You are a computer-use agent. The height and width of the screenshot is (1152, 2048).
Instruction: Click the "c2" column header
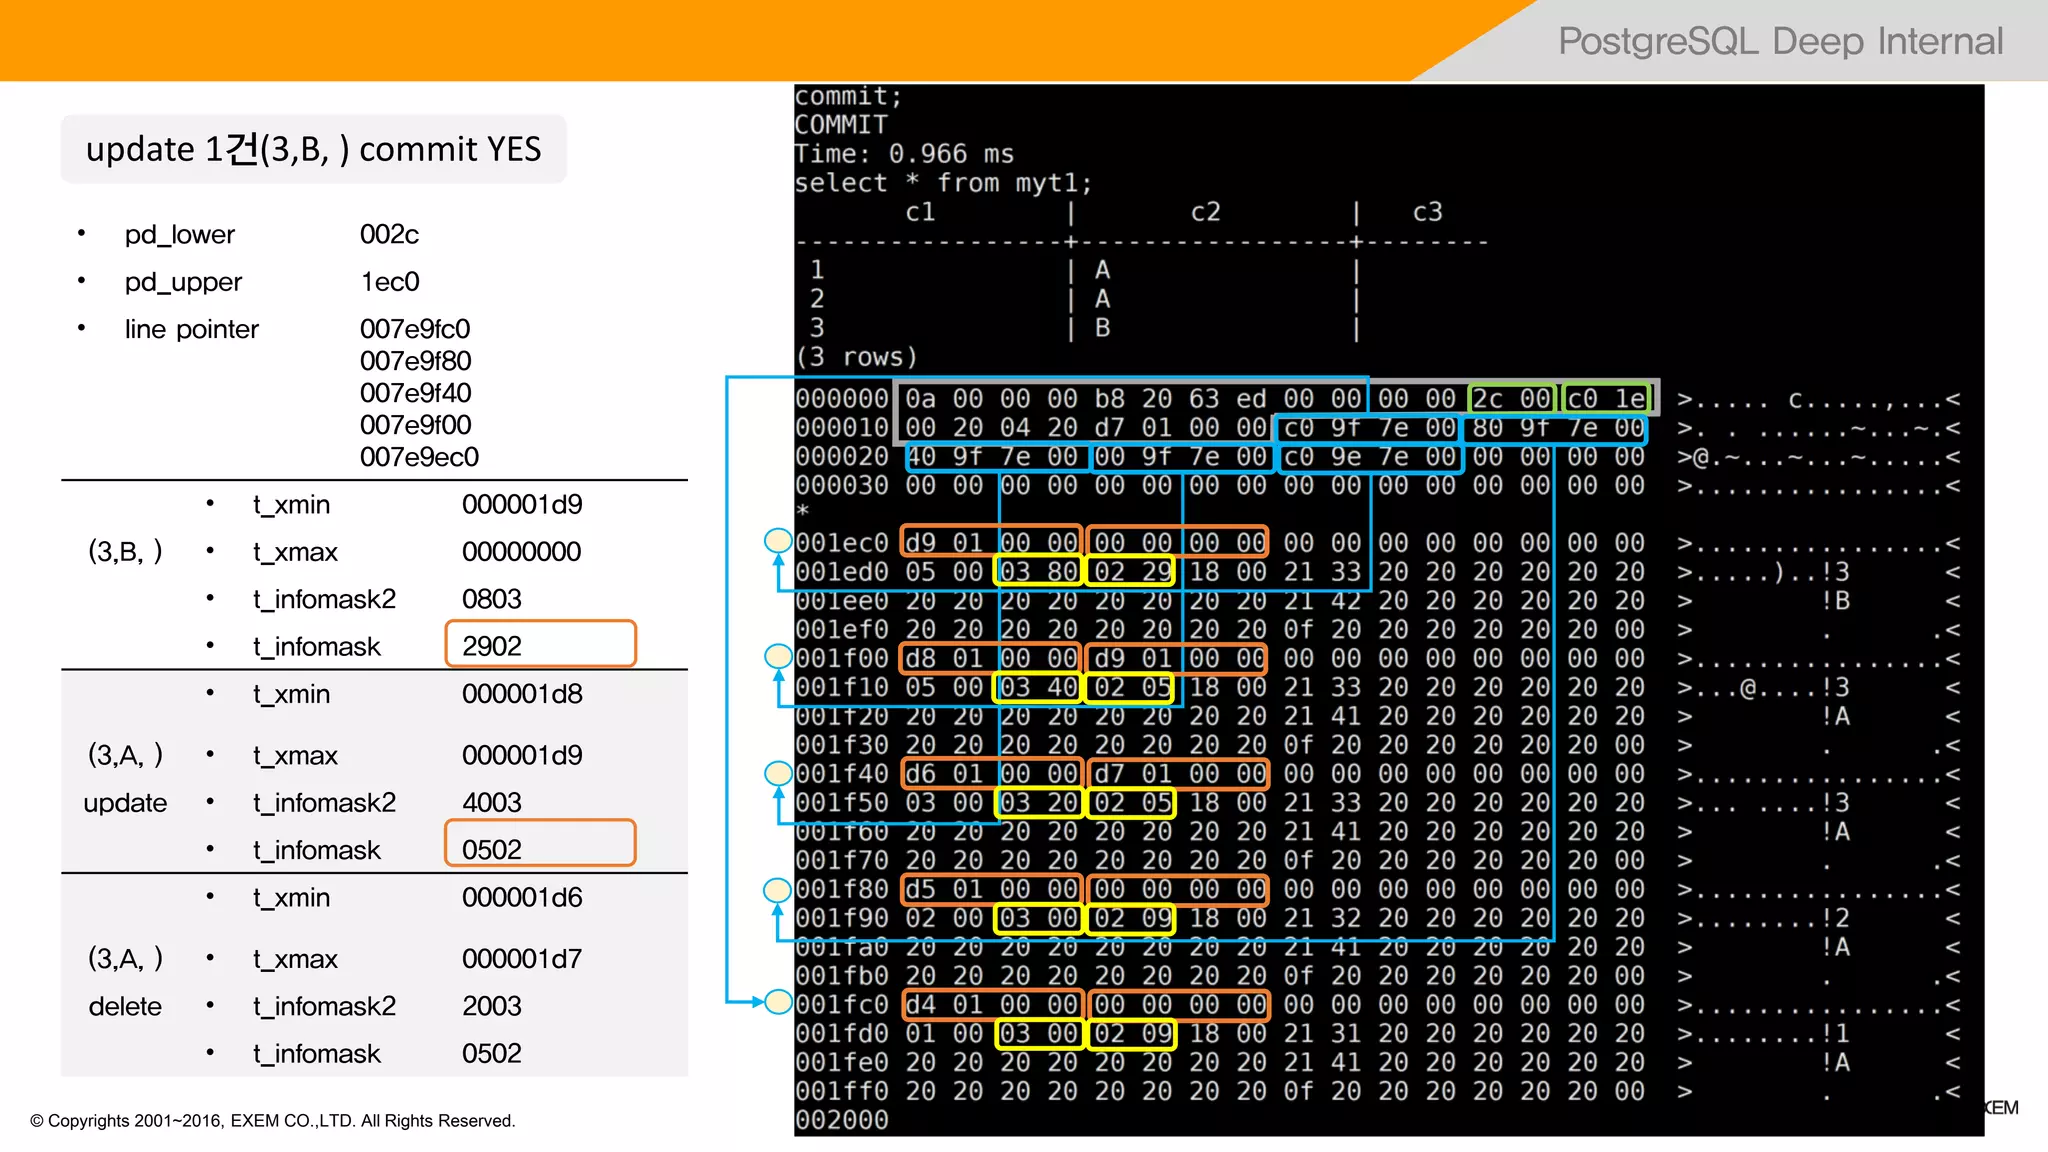pos(1205,212)
